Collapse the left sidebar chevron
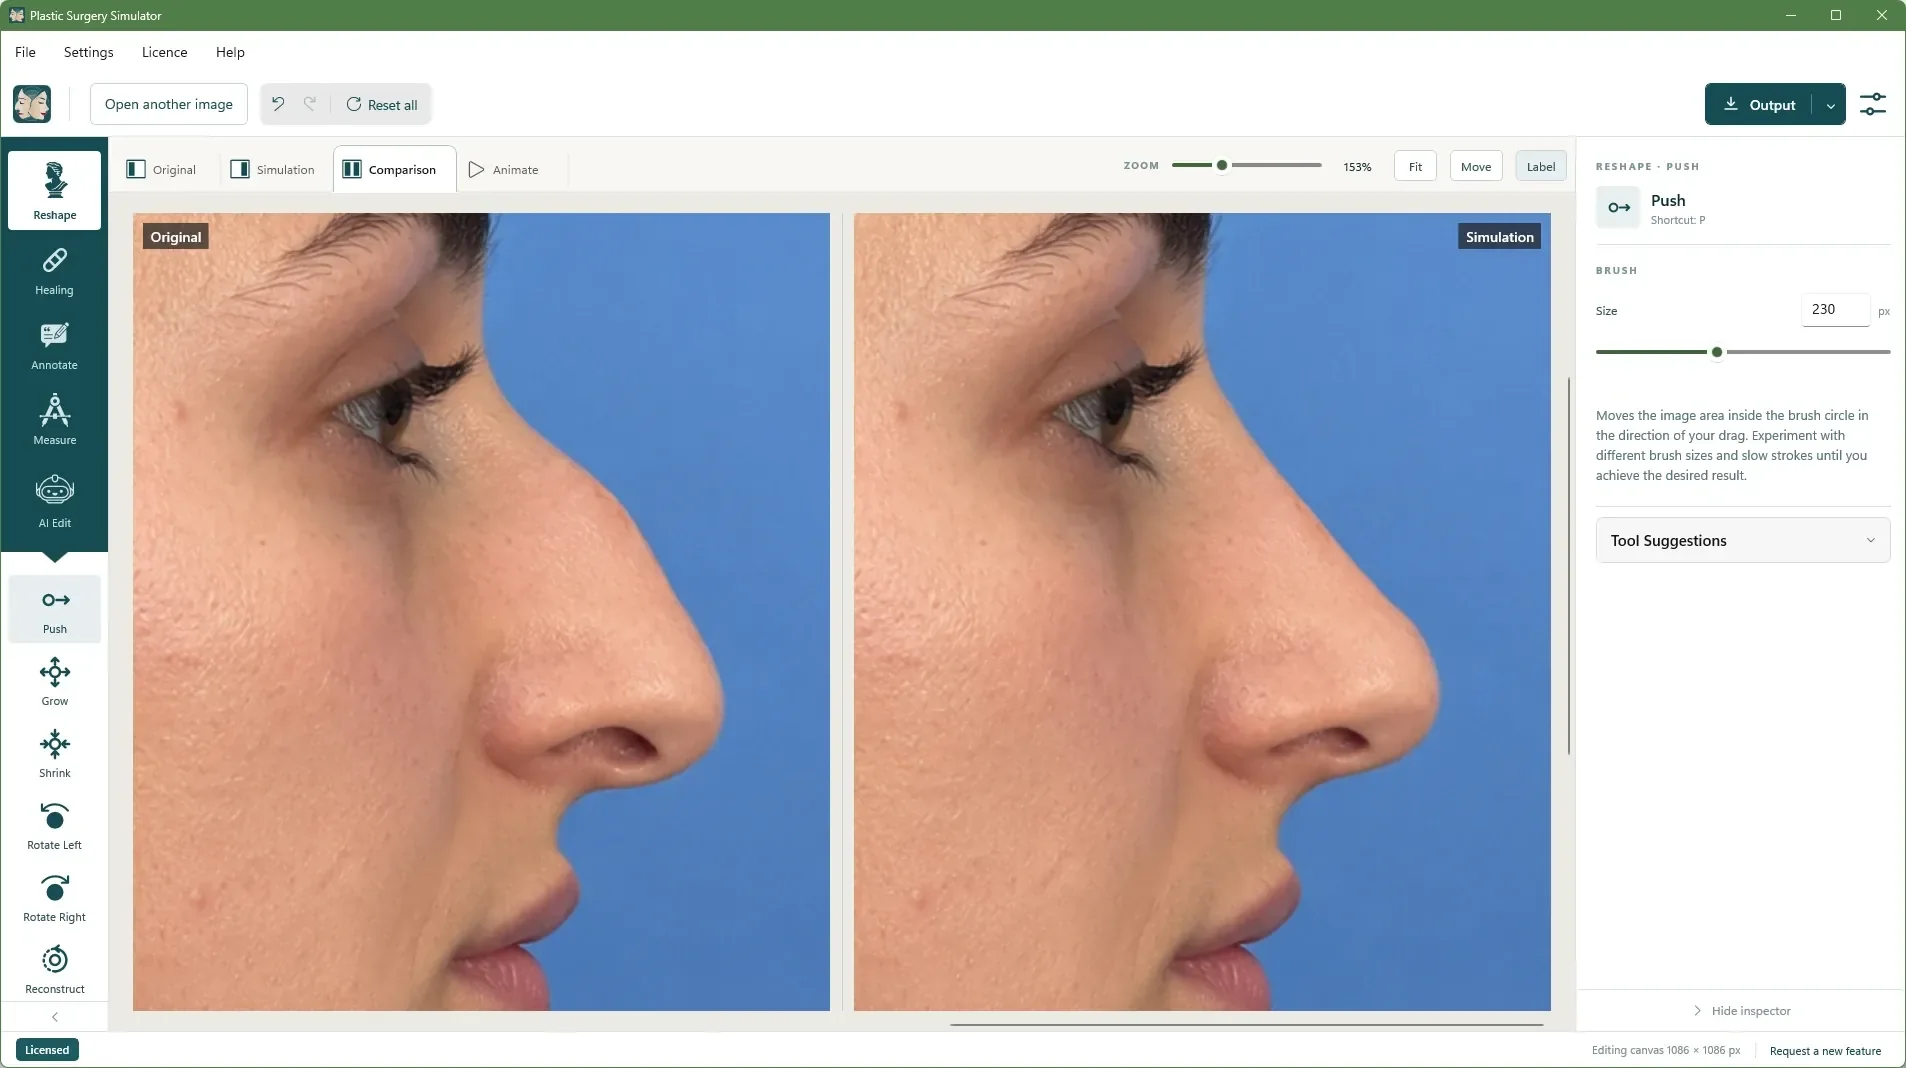Screen dimensions: 1906x1068 pyautogui.click(x=54, y=1017)
